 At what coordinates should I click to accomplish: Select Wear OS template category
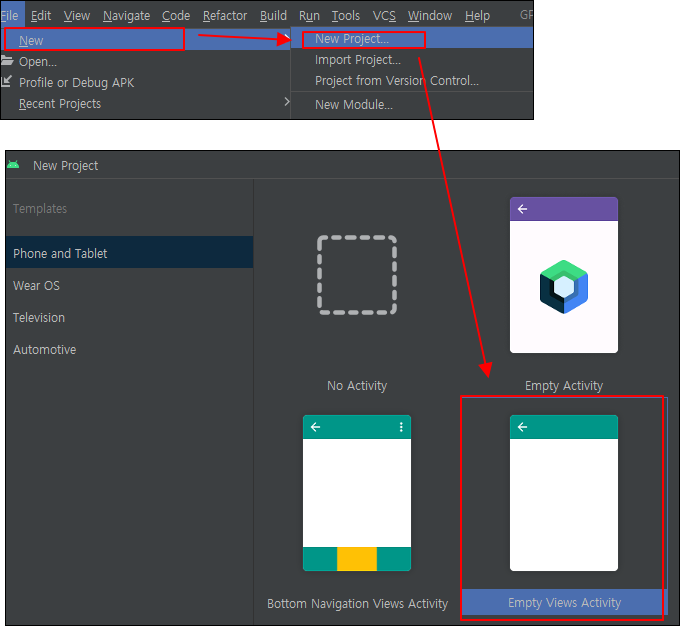tap(130, 285)
